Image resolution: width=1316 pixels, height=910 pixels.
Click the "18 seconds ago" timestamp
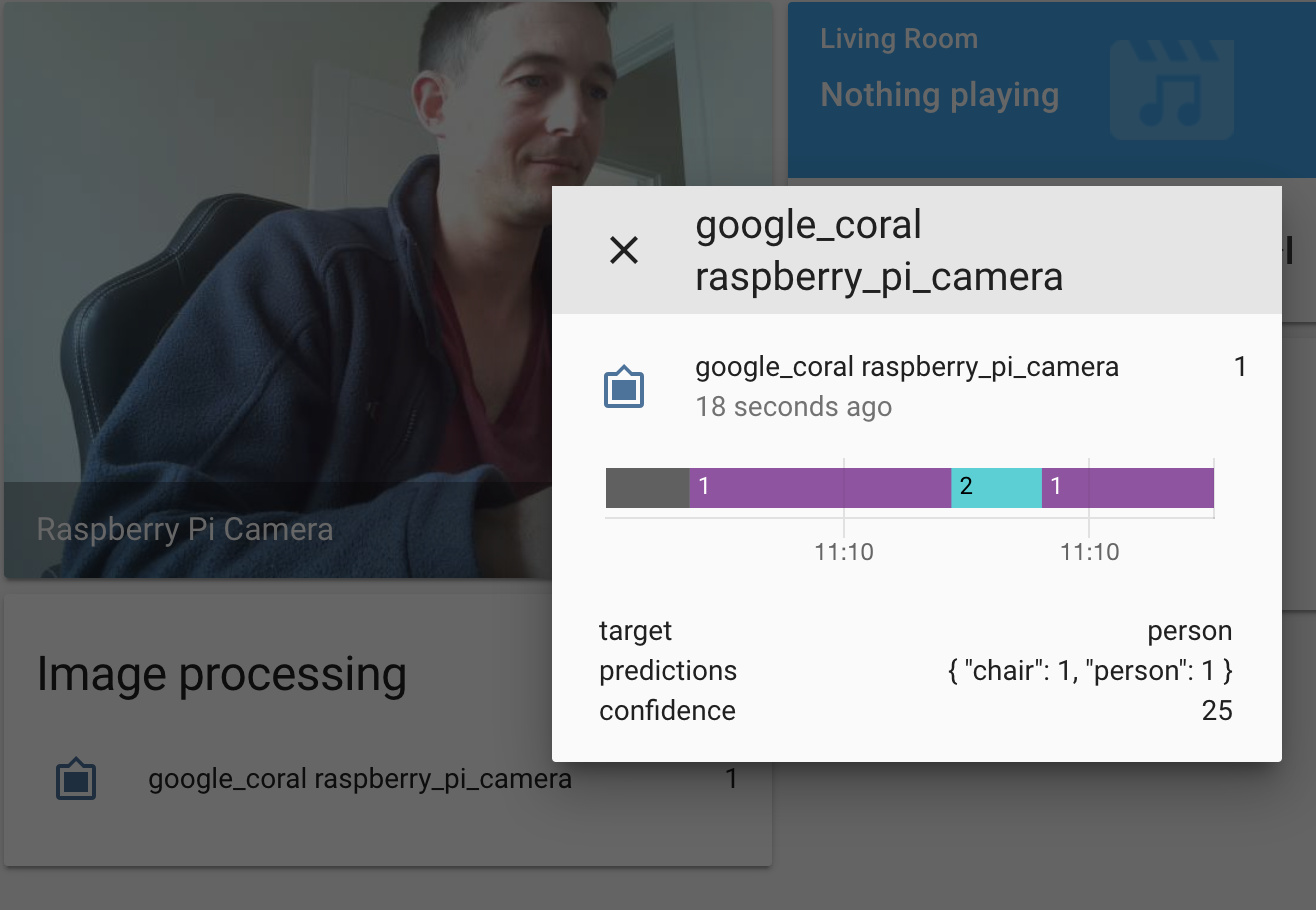point(794,407)
